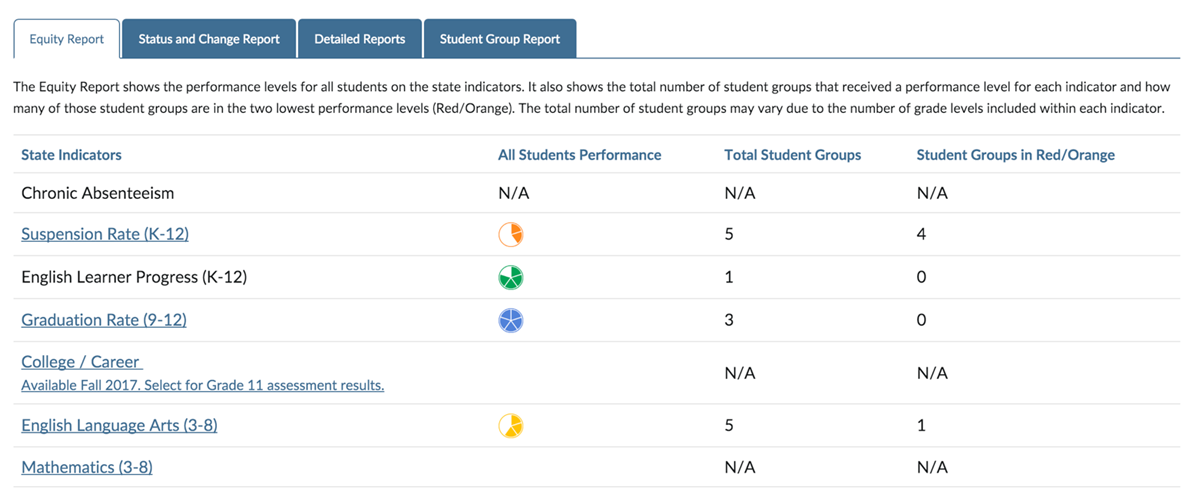
Task: Open the Suspension Rate (K-12) link
Action: click(x=105, y=234)
